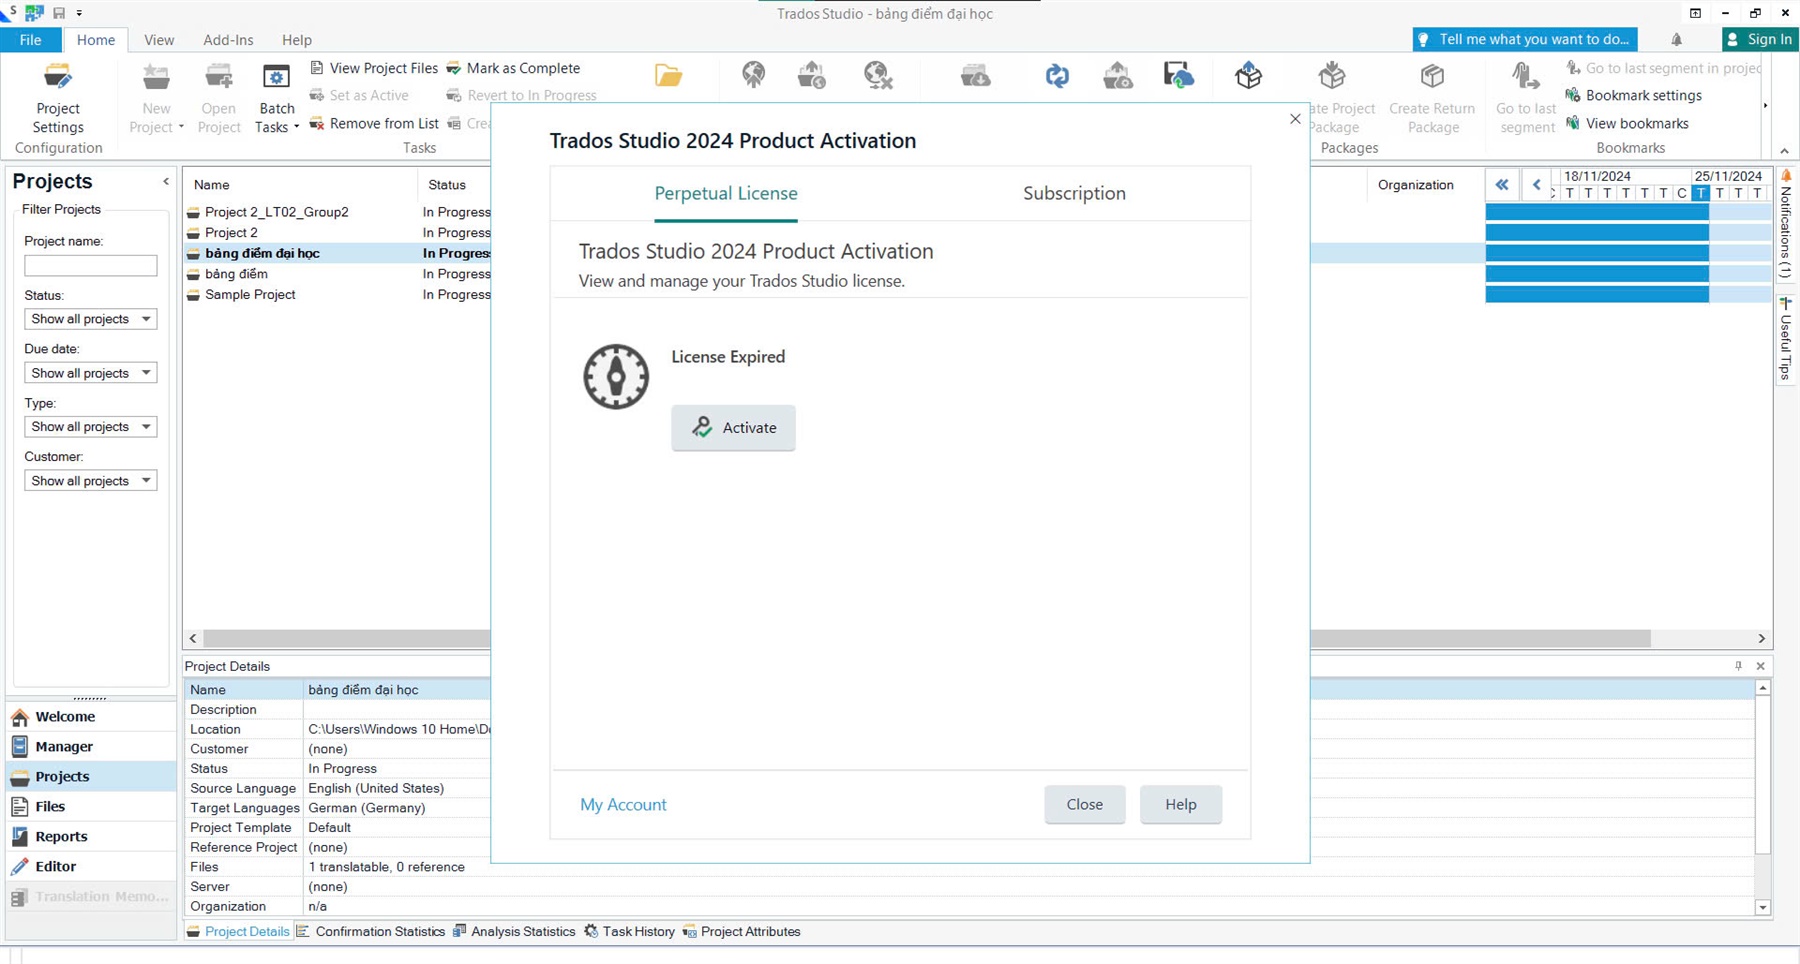Switch to Analysis Statistics tab
1800x964 pixels.
514,931
